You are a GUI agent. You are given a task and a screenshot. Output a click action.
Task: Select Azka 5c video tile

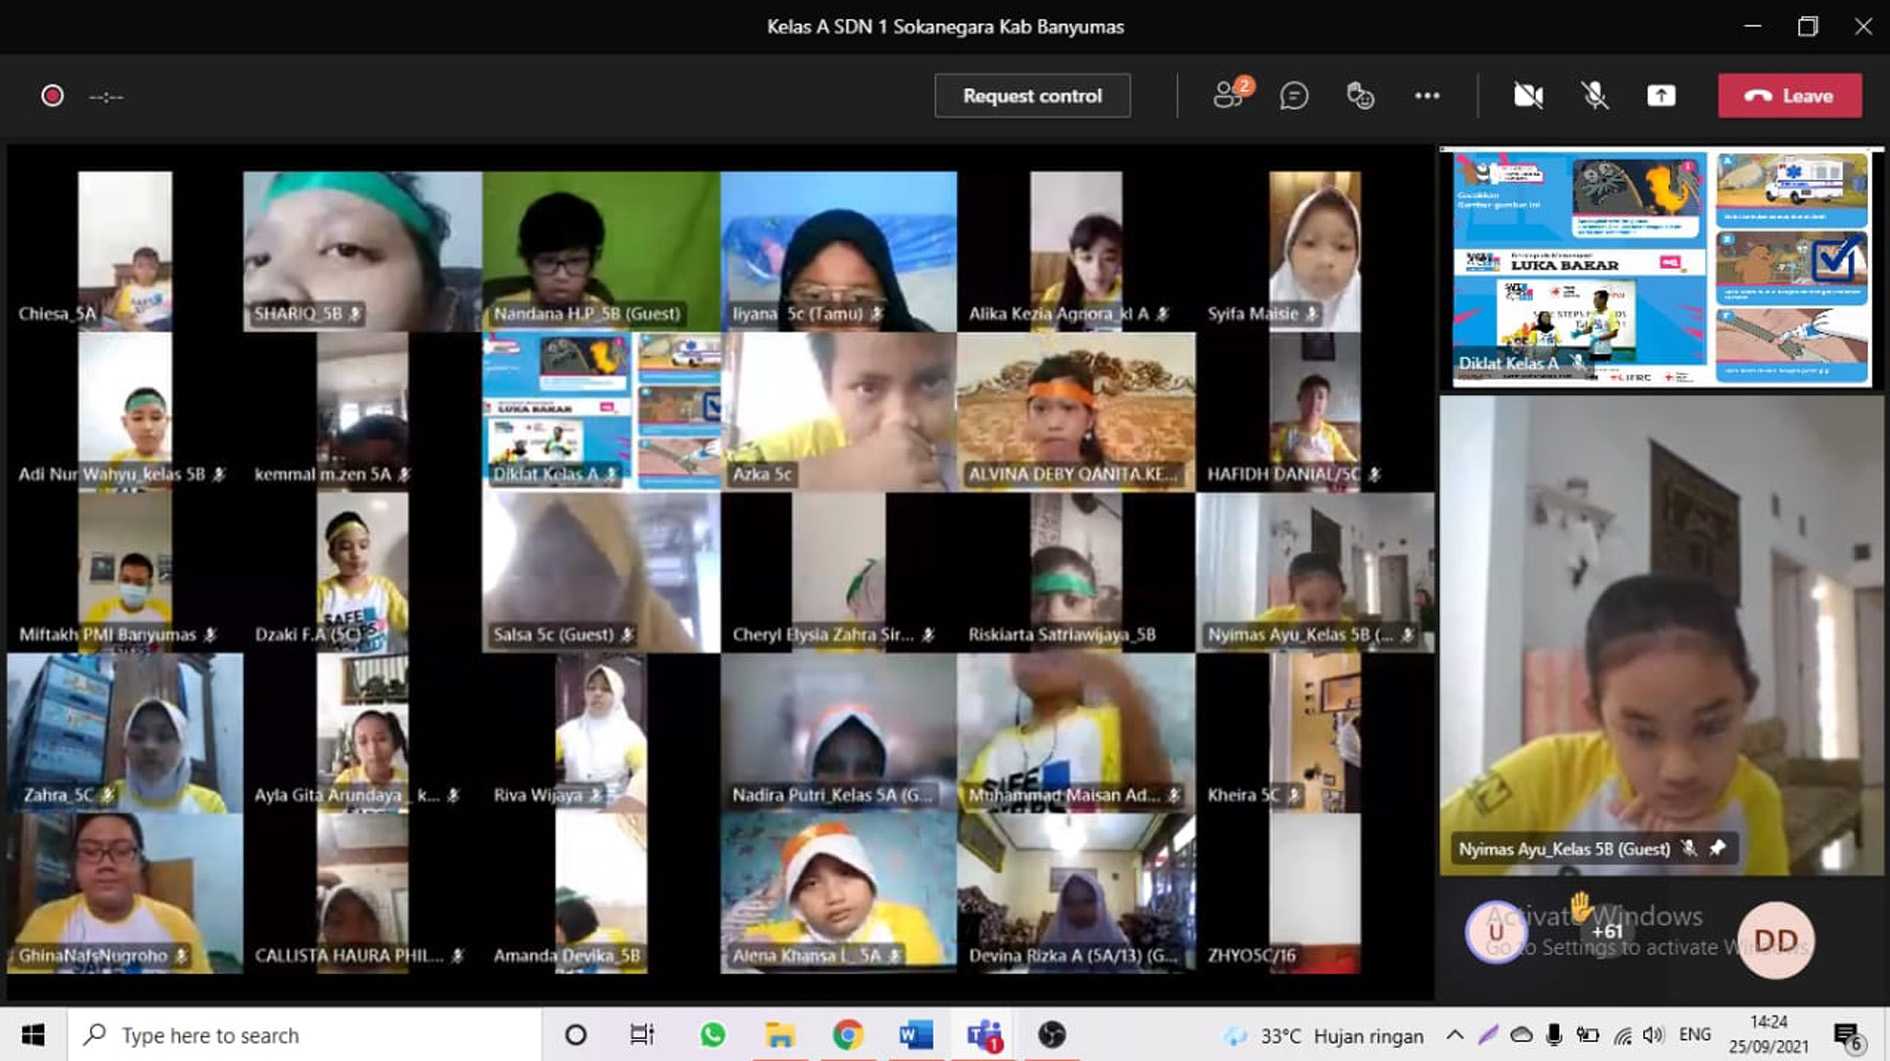pos(838,411)
